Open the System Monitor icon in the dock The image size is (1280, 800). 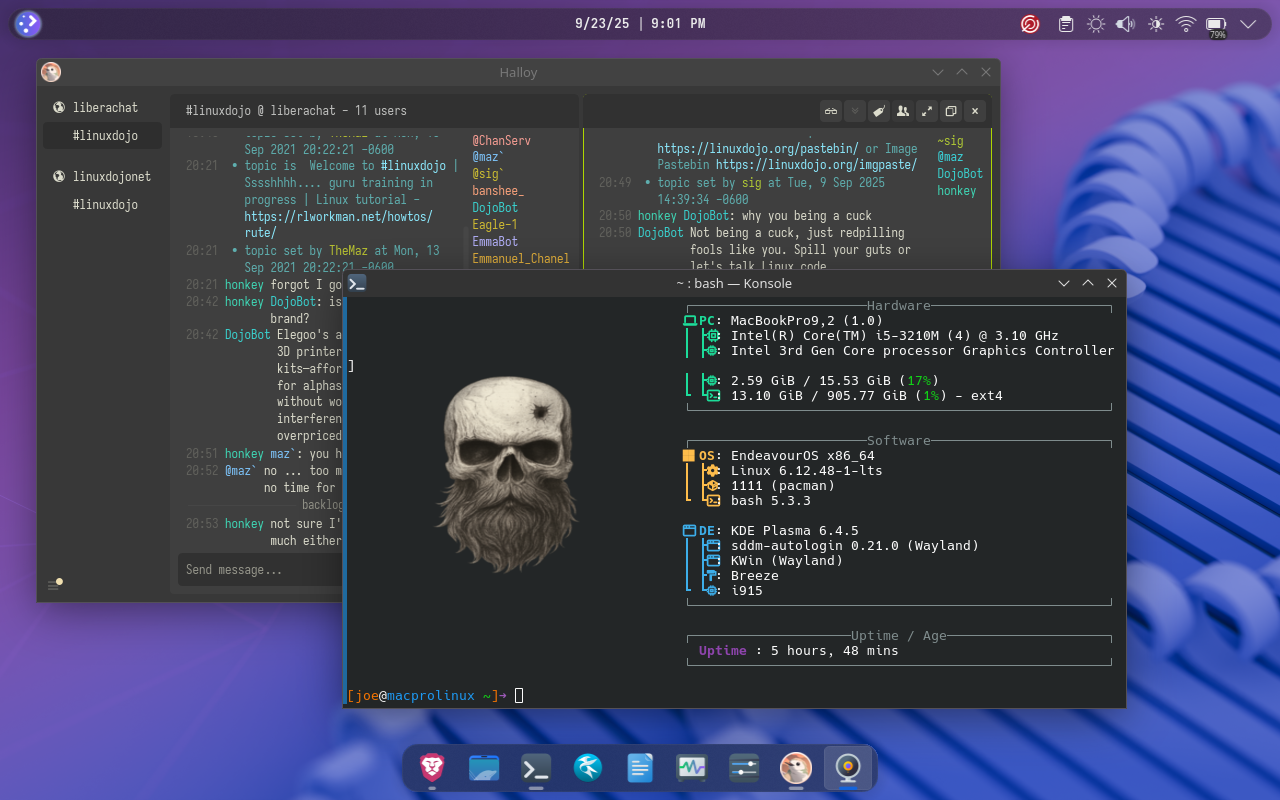(692, 767)
